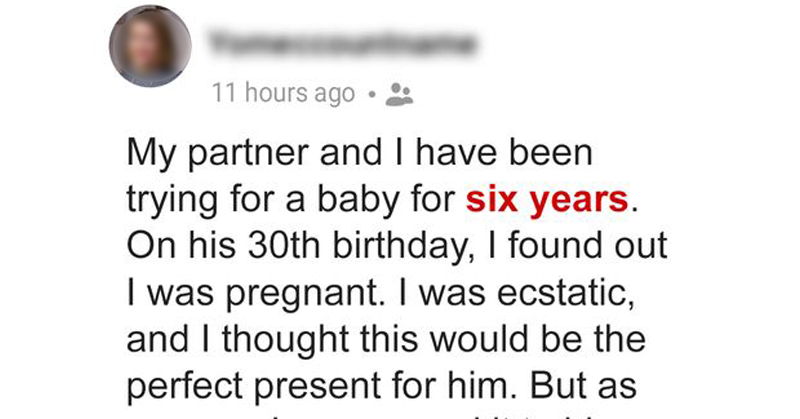This screenshot has width=800, height=419.
Task: Click "On his" at the third line's start
Action: (181, 246)
